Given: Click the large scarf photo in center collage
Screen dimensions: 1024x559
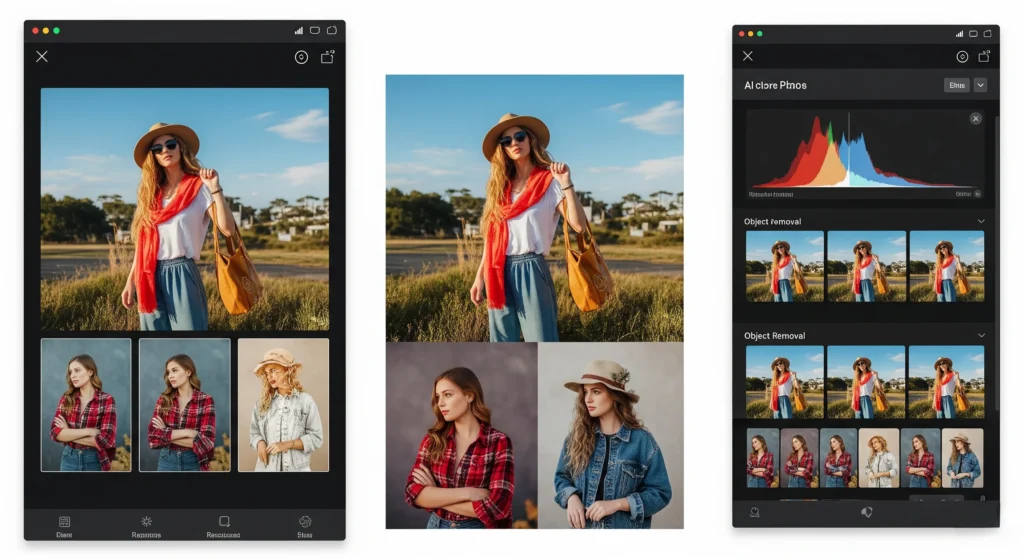Looking at the screenshot, I should click(534, 208).
